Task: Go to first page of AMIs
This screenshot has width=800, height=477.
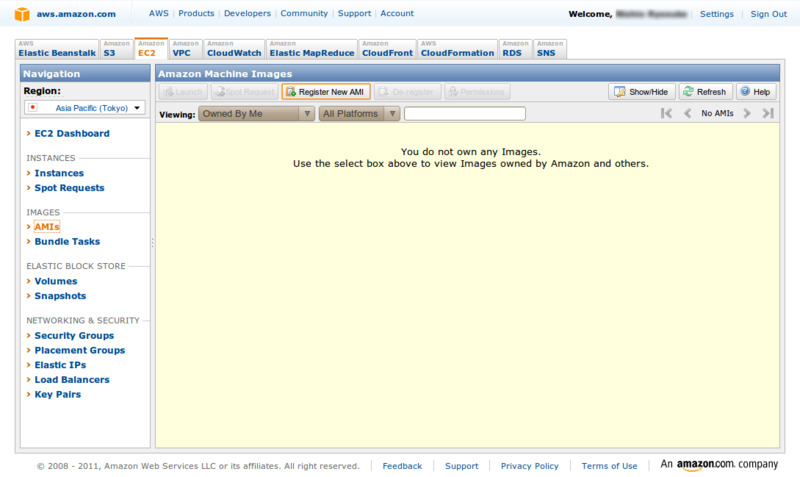Action: pyautogui.click(x=666, y=113)
